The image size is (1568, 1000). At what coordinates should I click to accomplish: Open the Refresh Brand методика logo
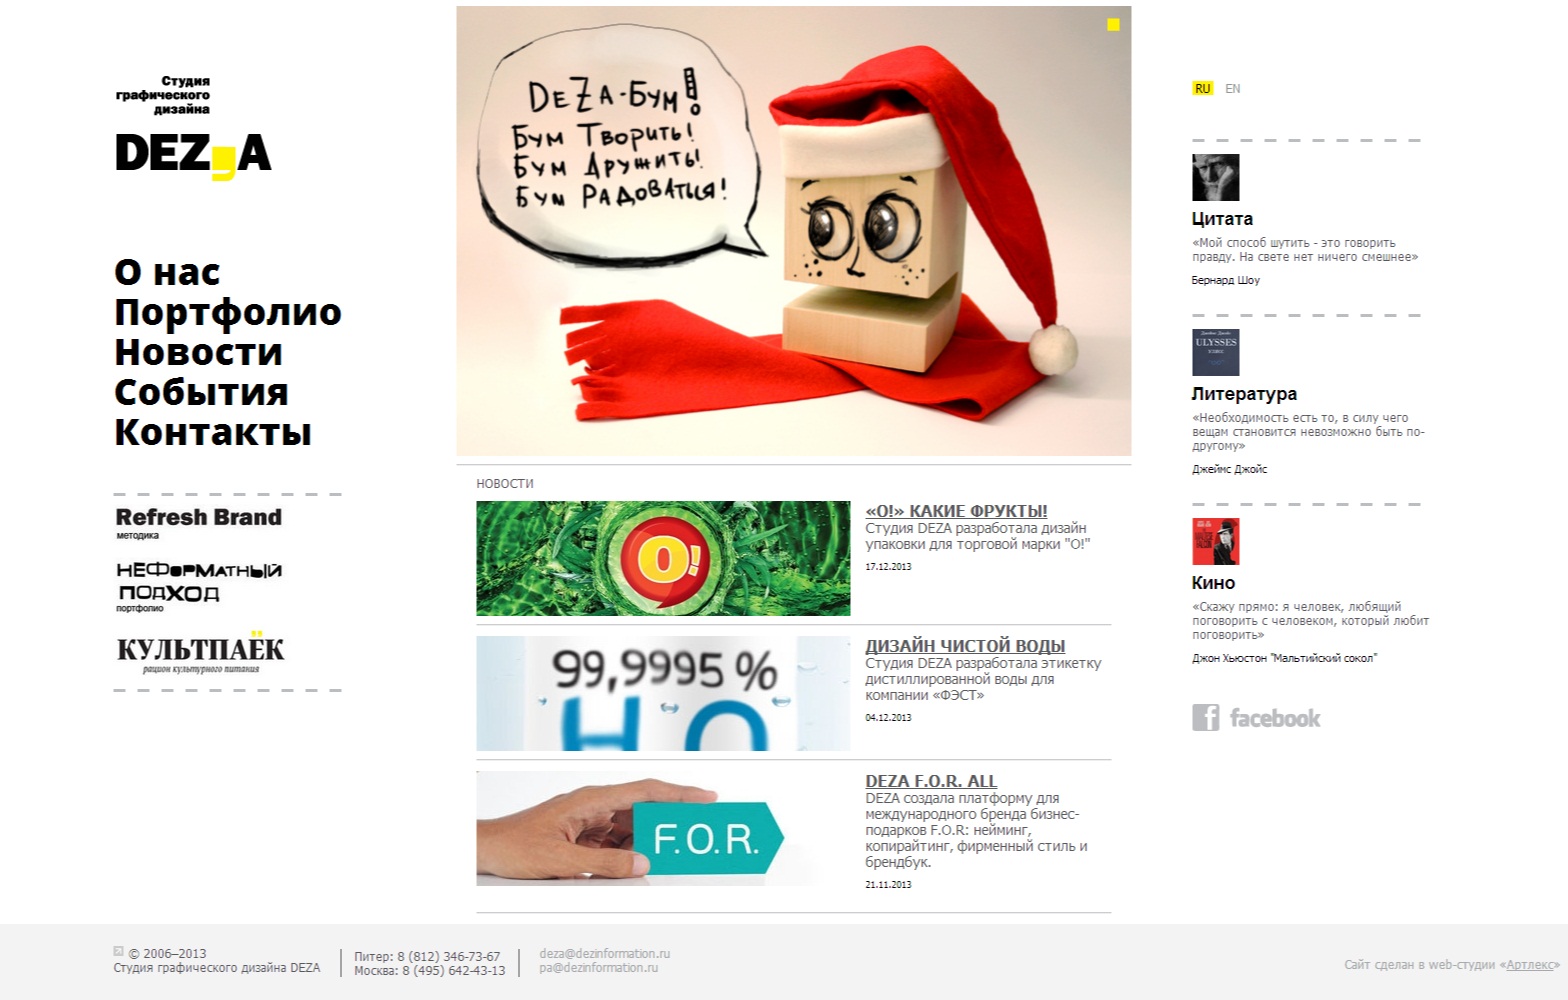pos(198,523)
